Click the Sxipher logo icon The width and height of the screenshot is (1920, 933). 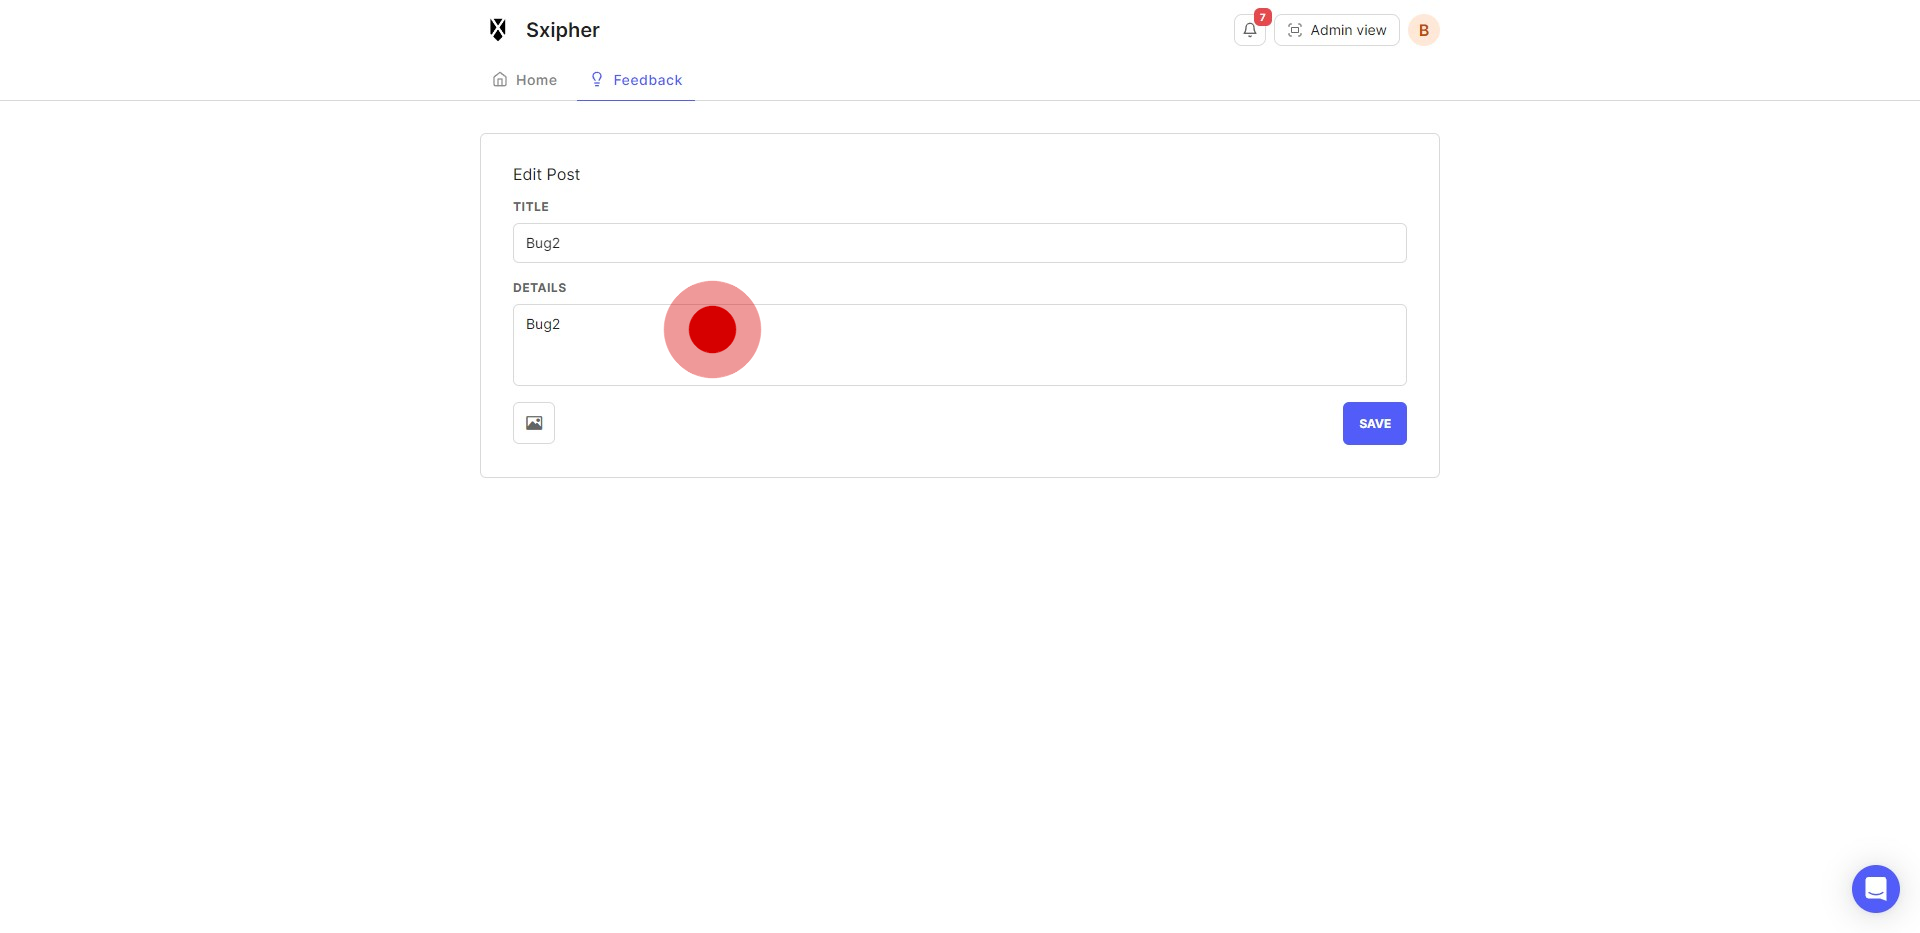pos(498,30)
